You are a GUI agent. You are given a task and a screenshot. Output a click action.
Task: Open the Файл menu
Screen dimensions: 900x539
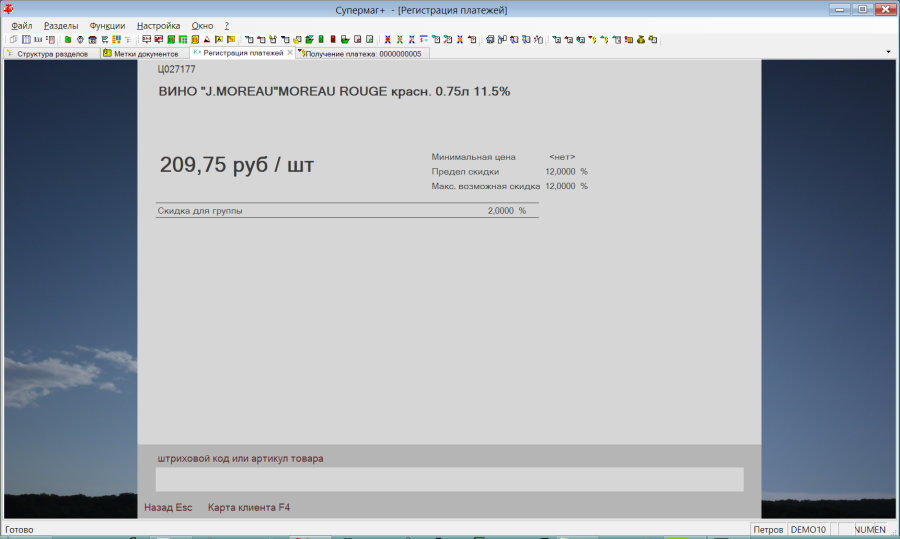tap(22, 26)
